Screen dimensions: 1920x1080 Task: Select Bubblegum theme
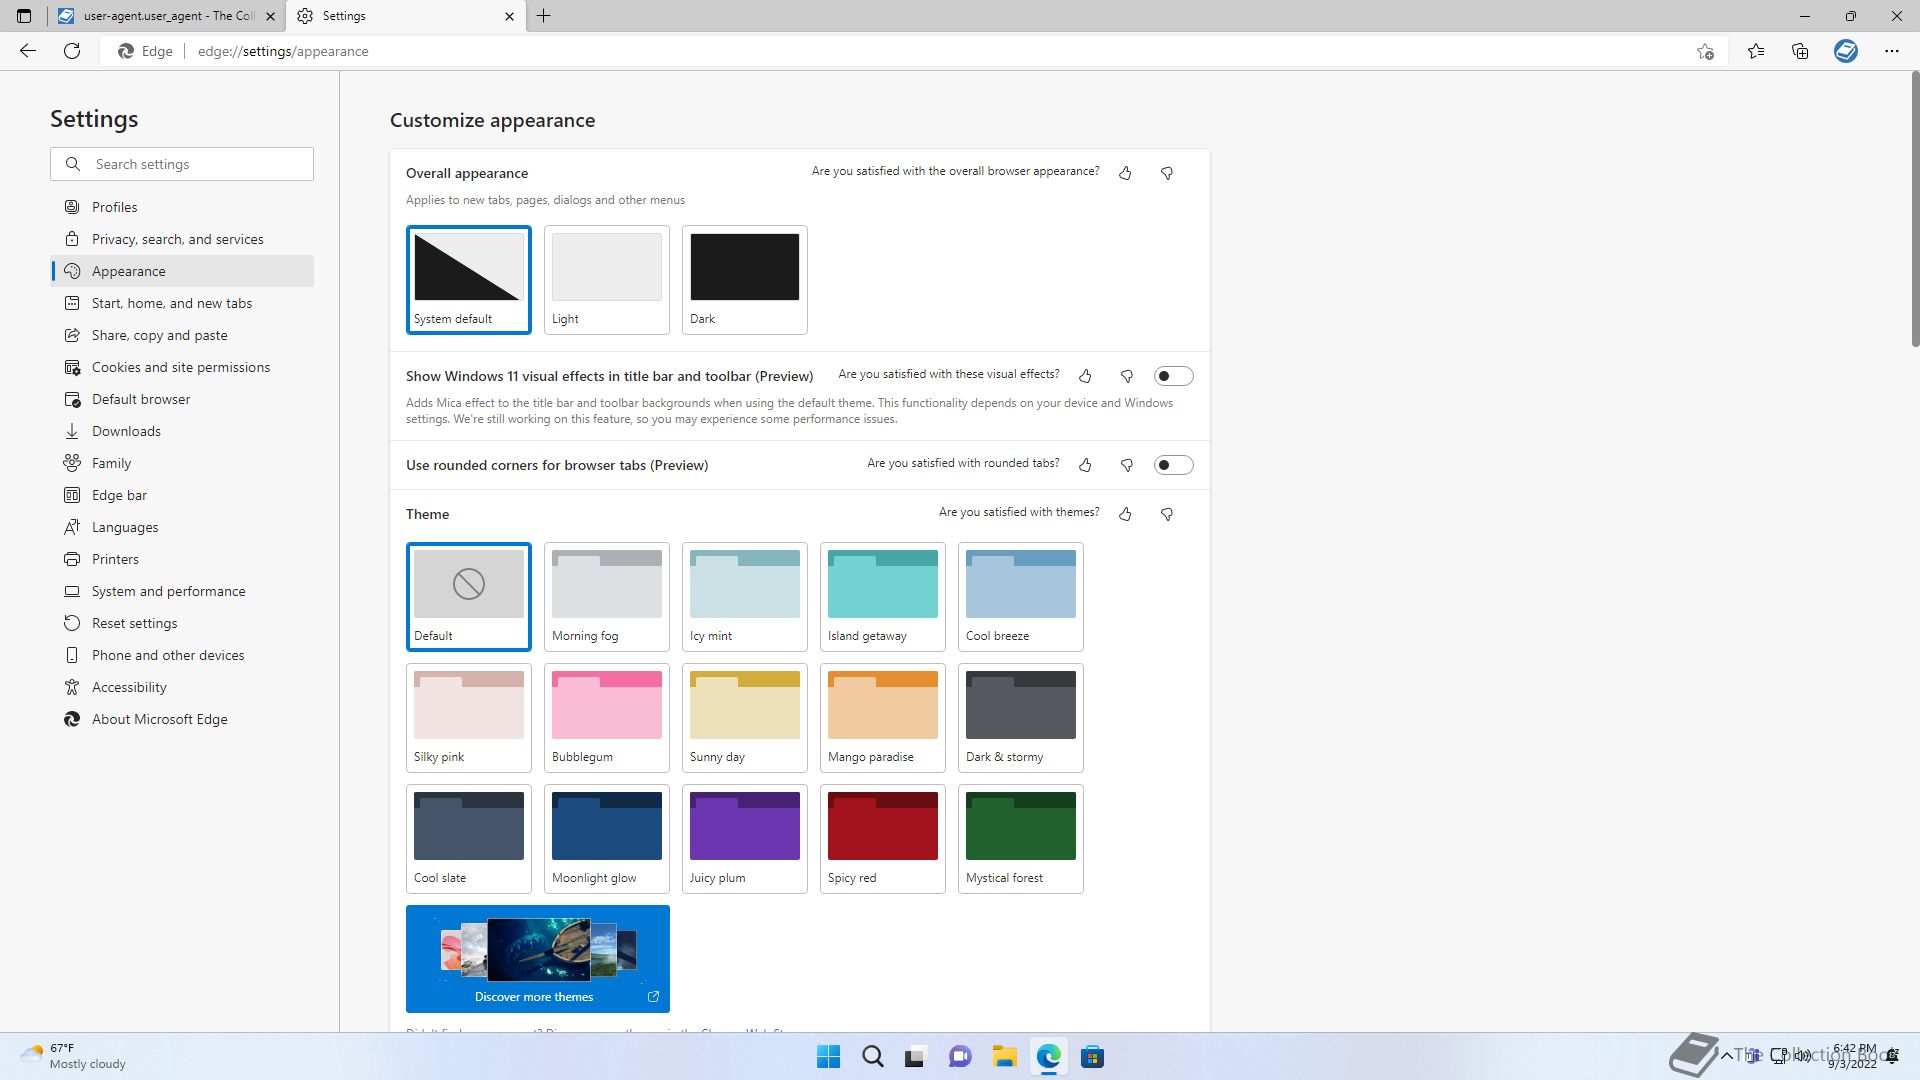click(607, 718)
